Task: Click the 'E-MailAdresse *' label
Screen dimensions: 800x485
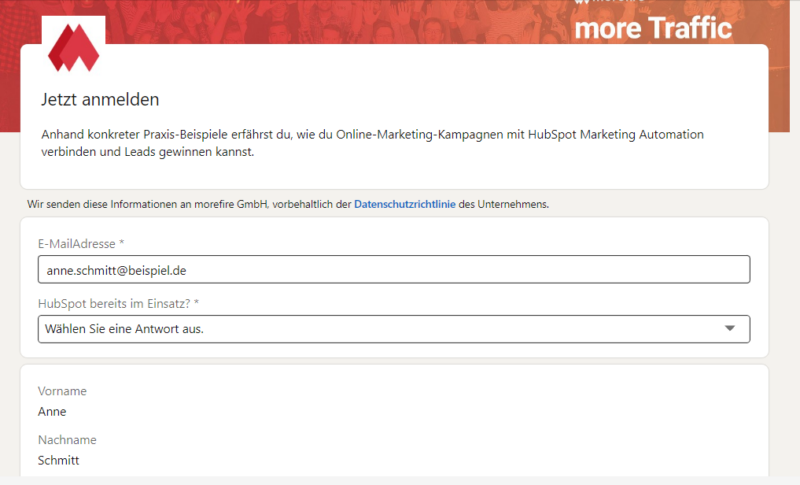Action: pos(81,244)
